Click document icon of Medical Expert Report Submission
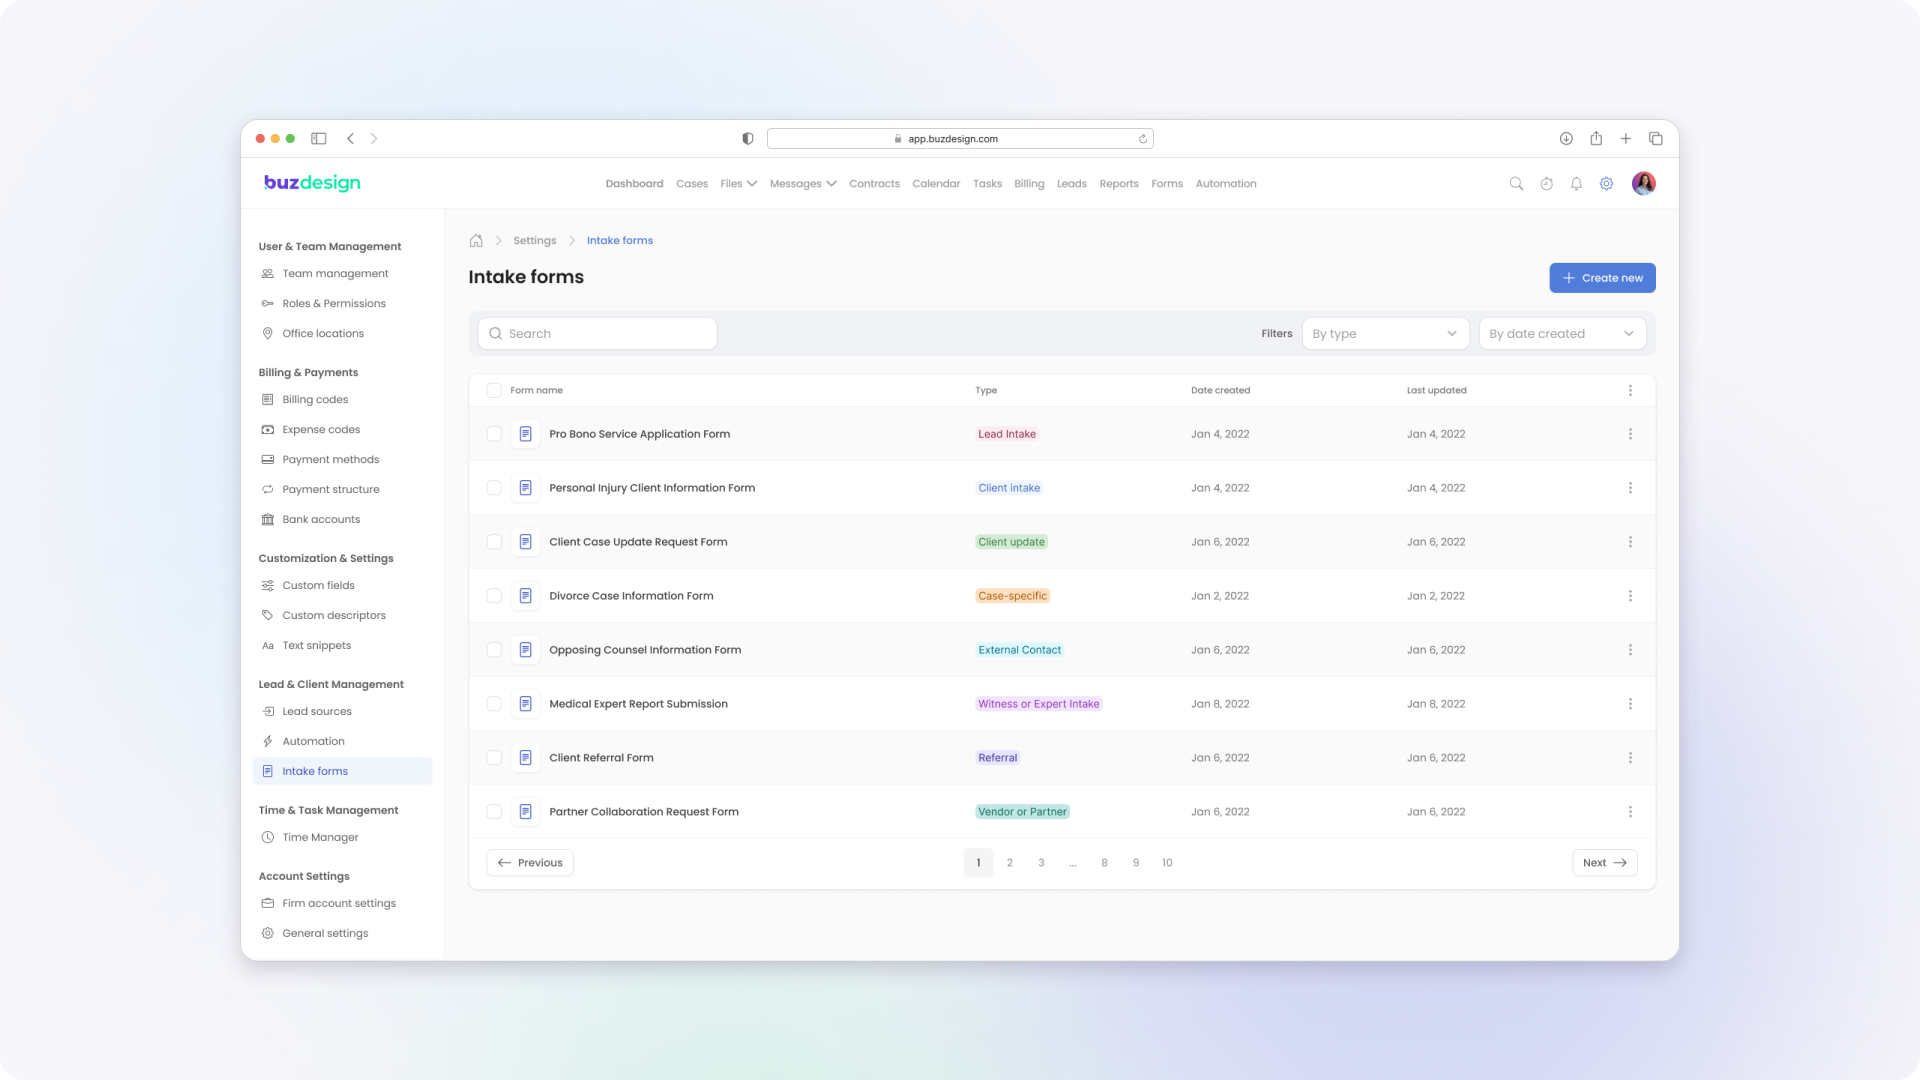This screenshot has width=1920, height=1080. pyautogui.click(x=525, y=704)
